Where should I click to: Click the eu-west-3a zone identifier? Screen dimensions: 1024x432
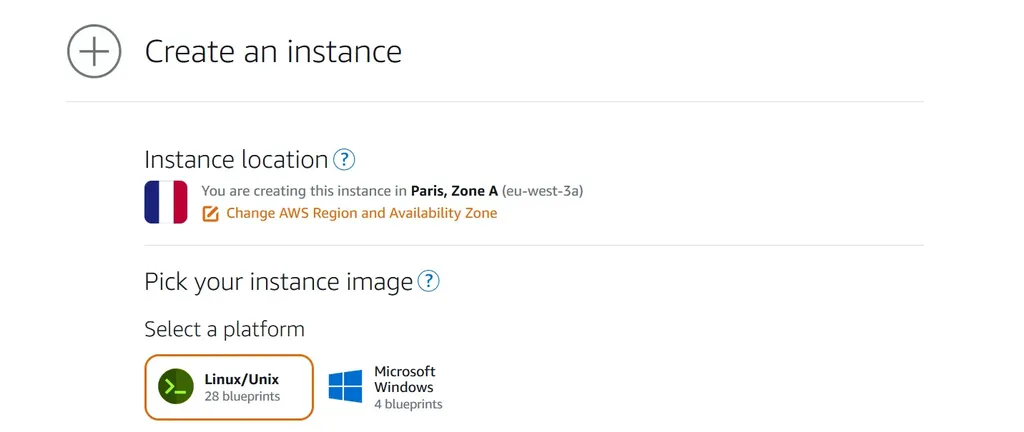tap(543, 191)
